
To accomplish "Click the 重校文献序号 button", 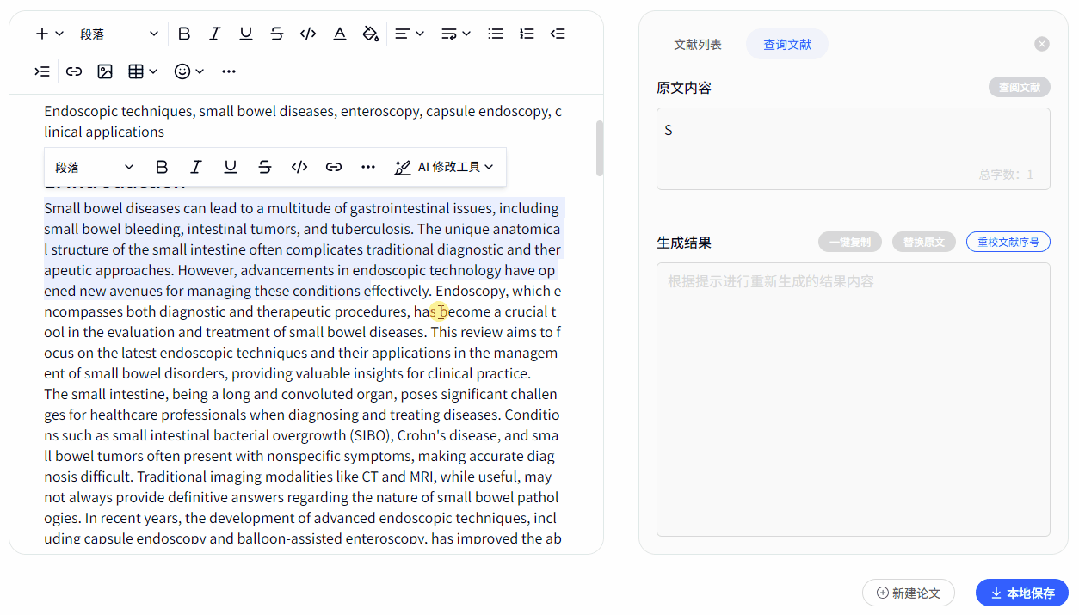I will pyautogui.click(x=1008, y=242).
